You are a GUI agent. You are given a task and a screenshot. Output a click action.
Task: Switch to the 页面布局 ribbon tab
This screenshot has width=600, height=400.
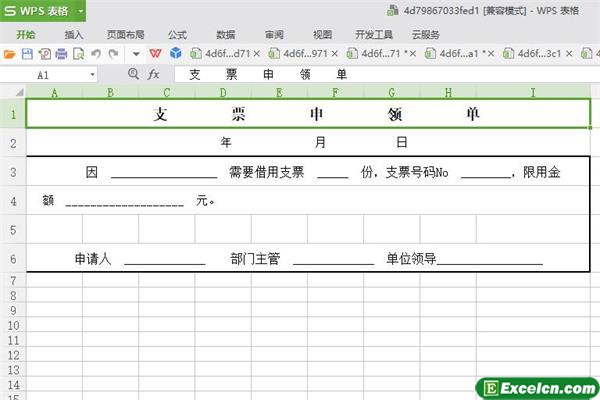(125, 35)
